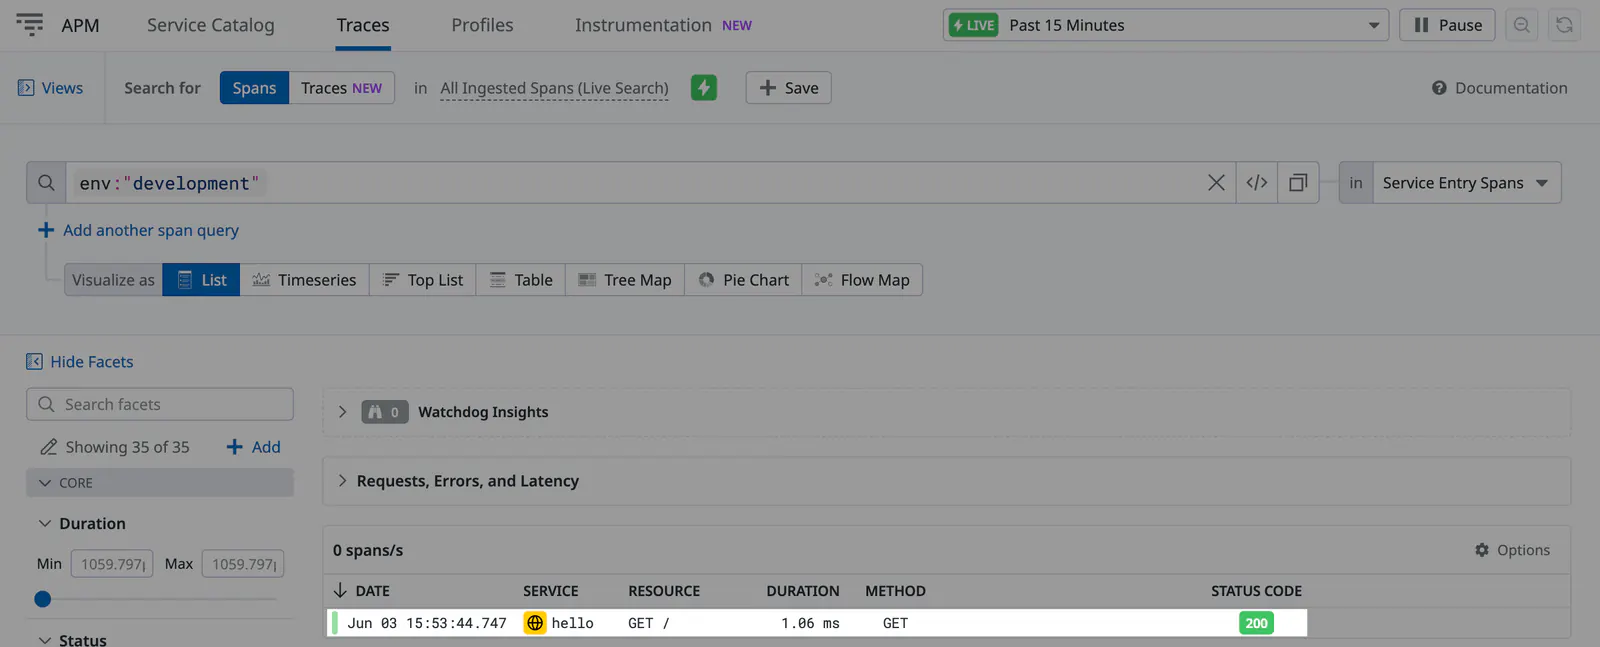Expand the Watchdog Insights section
The image size is (1600, 647).
[x=342, y=412]
